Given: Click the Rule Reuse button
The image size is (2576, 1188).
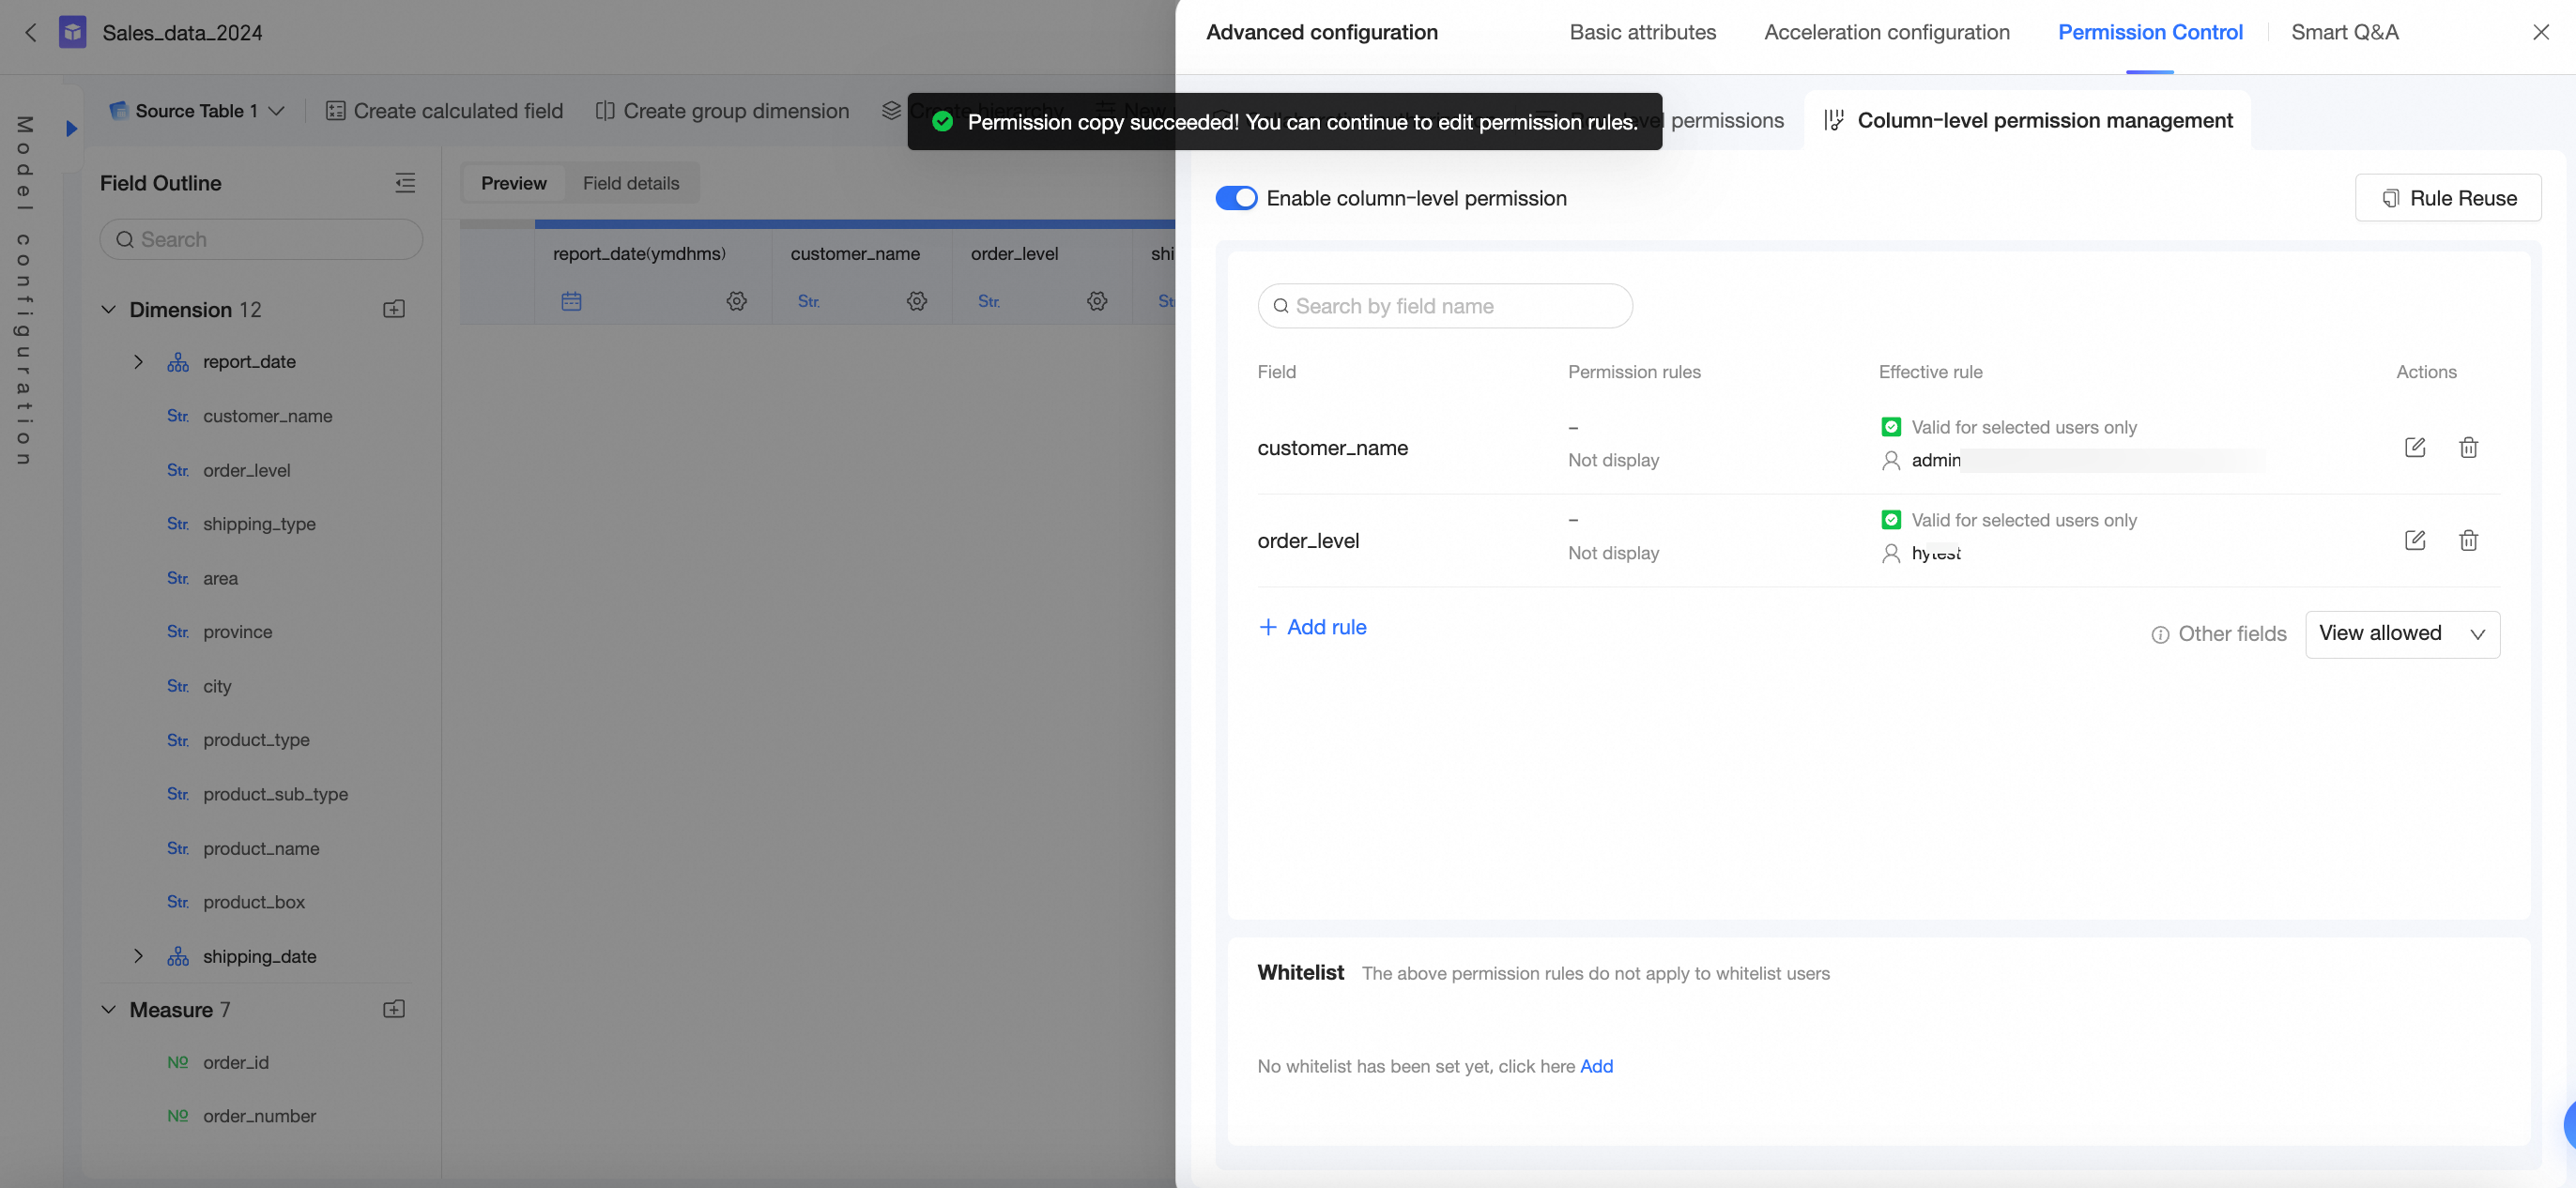Looking at the screenshot, I should pyautogui.click(x=2447, y=198).
